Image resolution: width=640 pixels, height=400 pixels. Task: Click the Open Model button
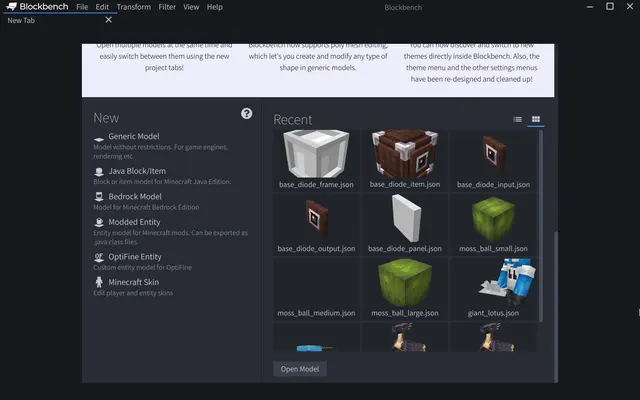click(x=300, y=369)
